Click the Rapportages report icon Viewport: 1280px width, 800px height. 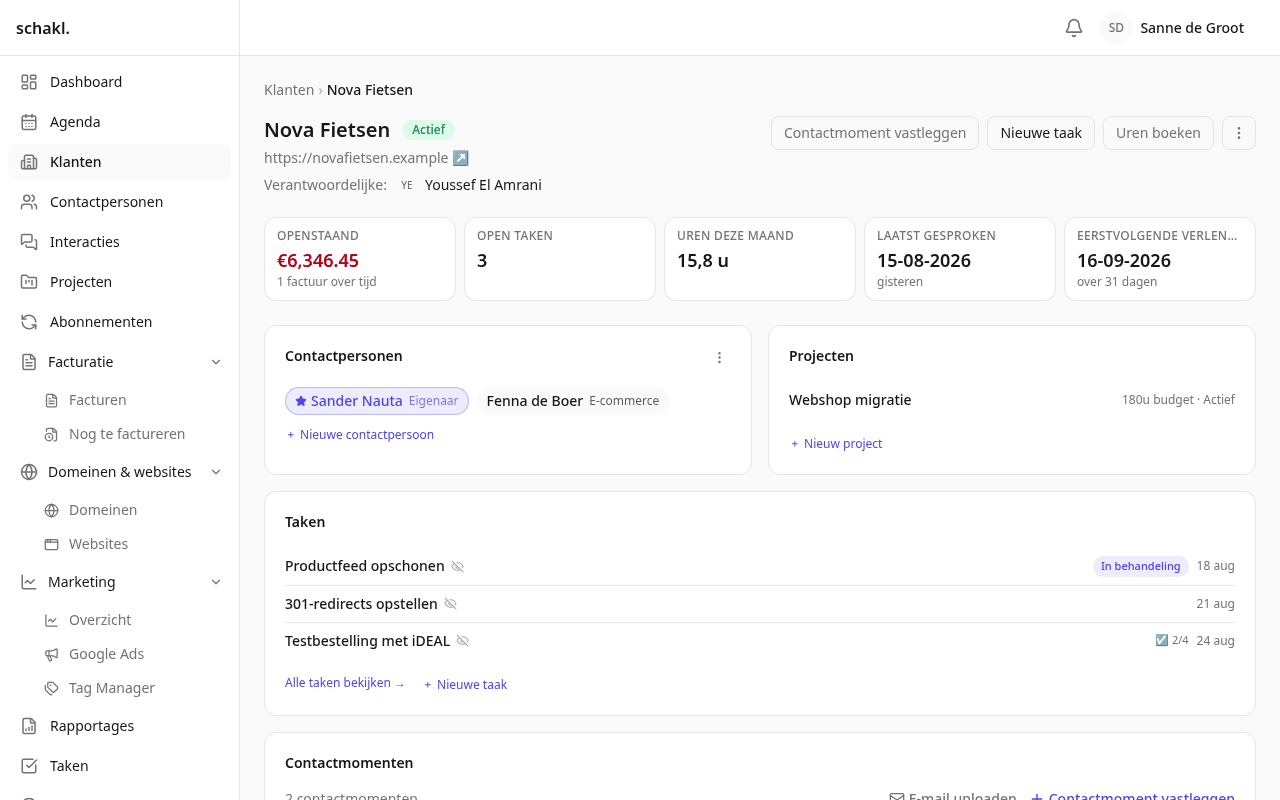coord(29,726)
